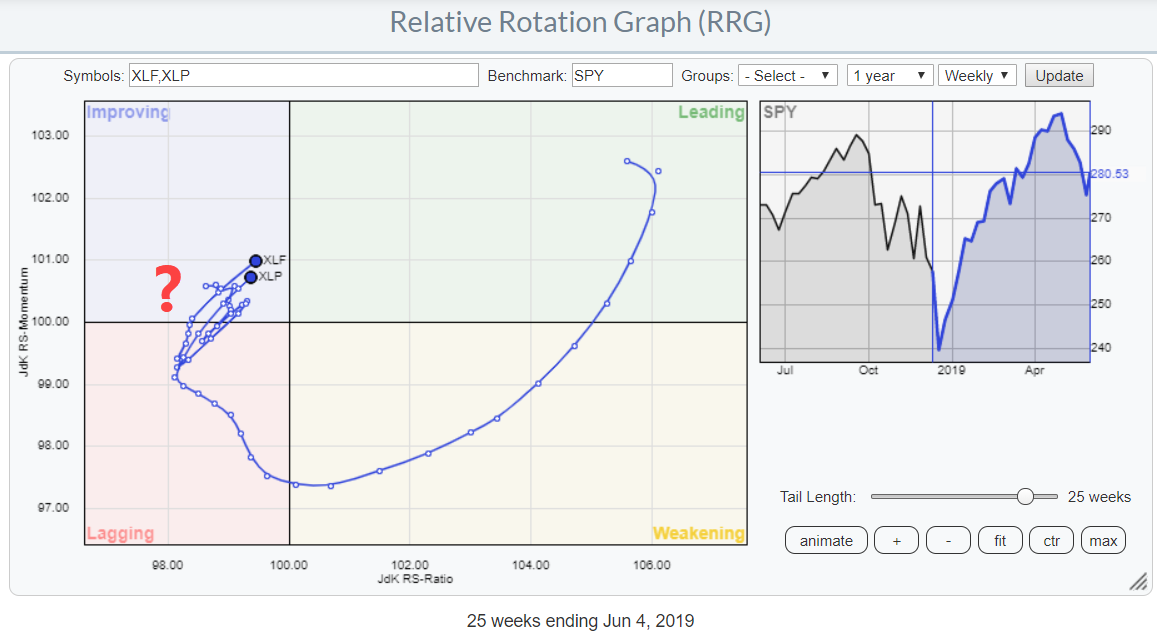
Task: Center chart with ctr button
Action: [1051, 541]
